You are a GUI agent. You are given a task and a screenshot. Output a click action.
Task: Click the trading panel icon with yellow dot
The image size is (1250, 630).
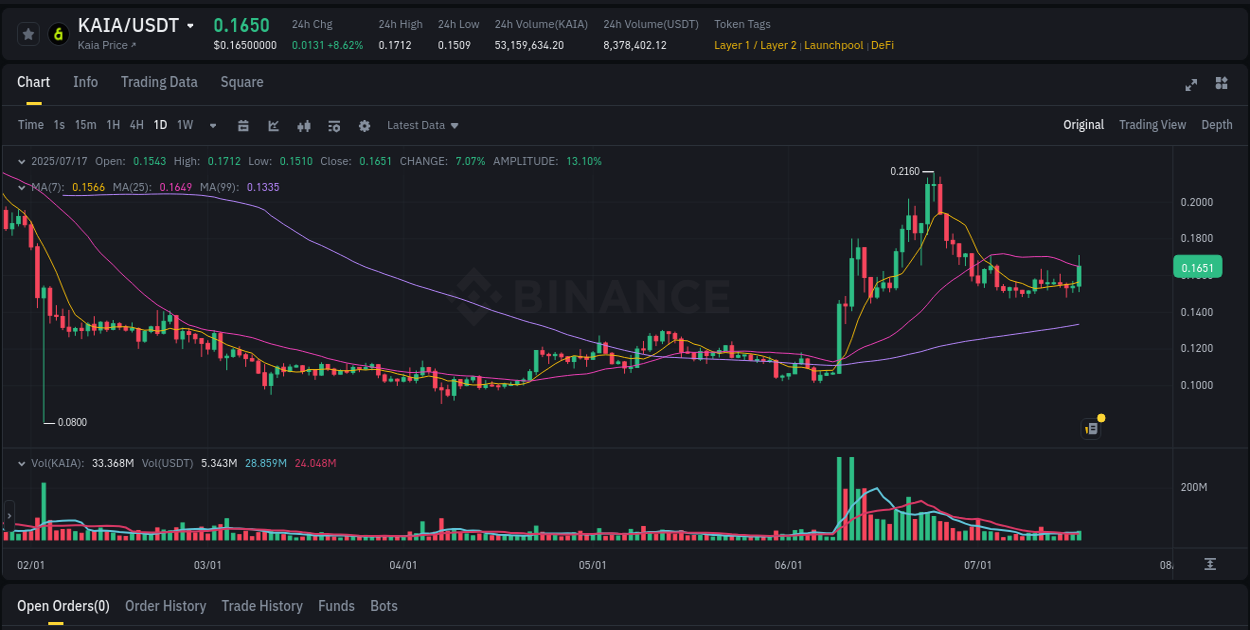(x=1091, y=427)
